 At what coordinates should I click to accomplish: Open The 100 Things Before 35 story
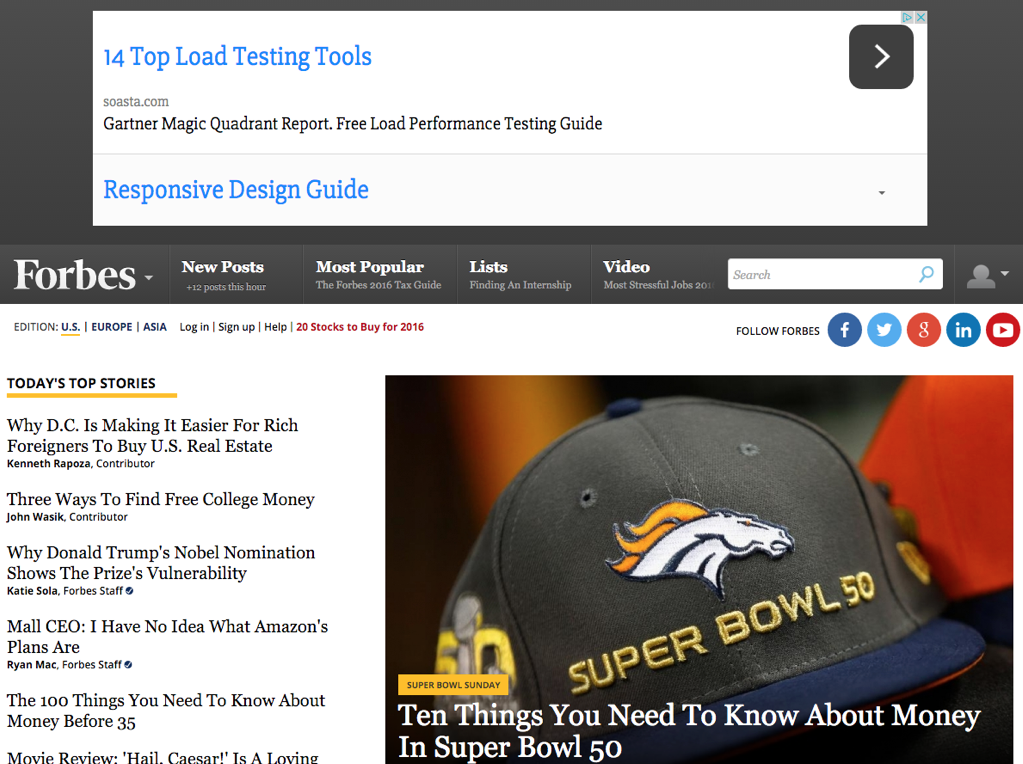(x=166, y=711)
